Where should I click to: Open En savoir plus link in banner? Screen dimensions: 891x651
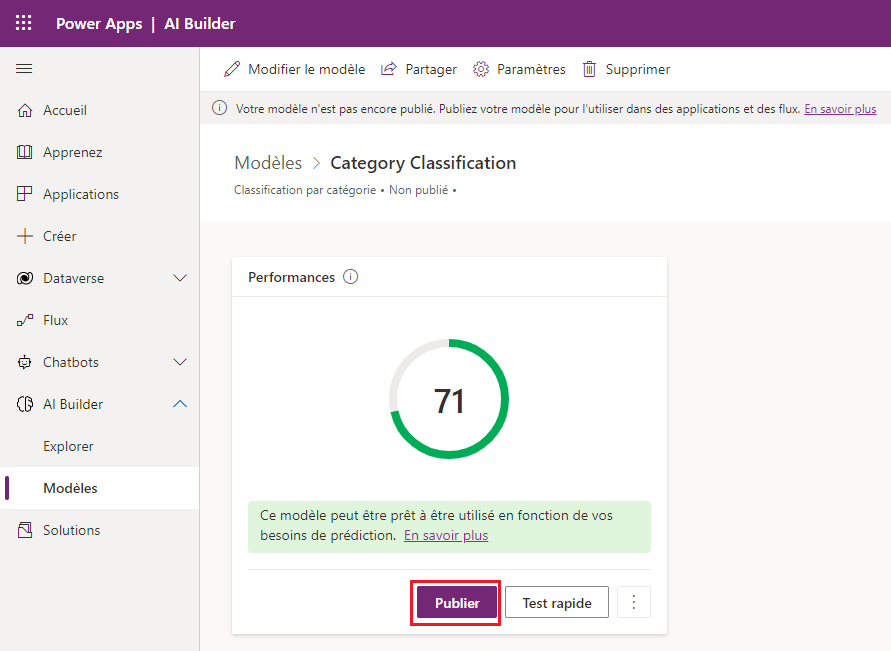click(840, 109)
